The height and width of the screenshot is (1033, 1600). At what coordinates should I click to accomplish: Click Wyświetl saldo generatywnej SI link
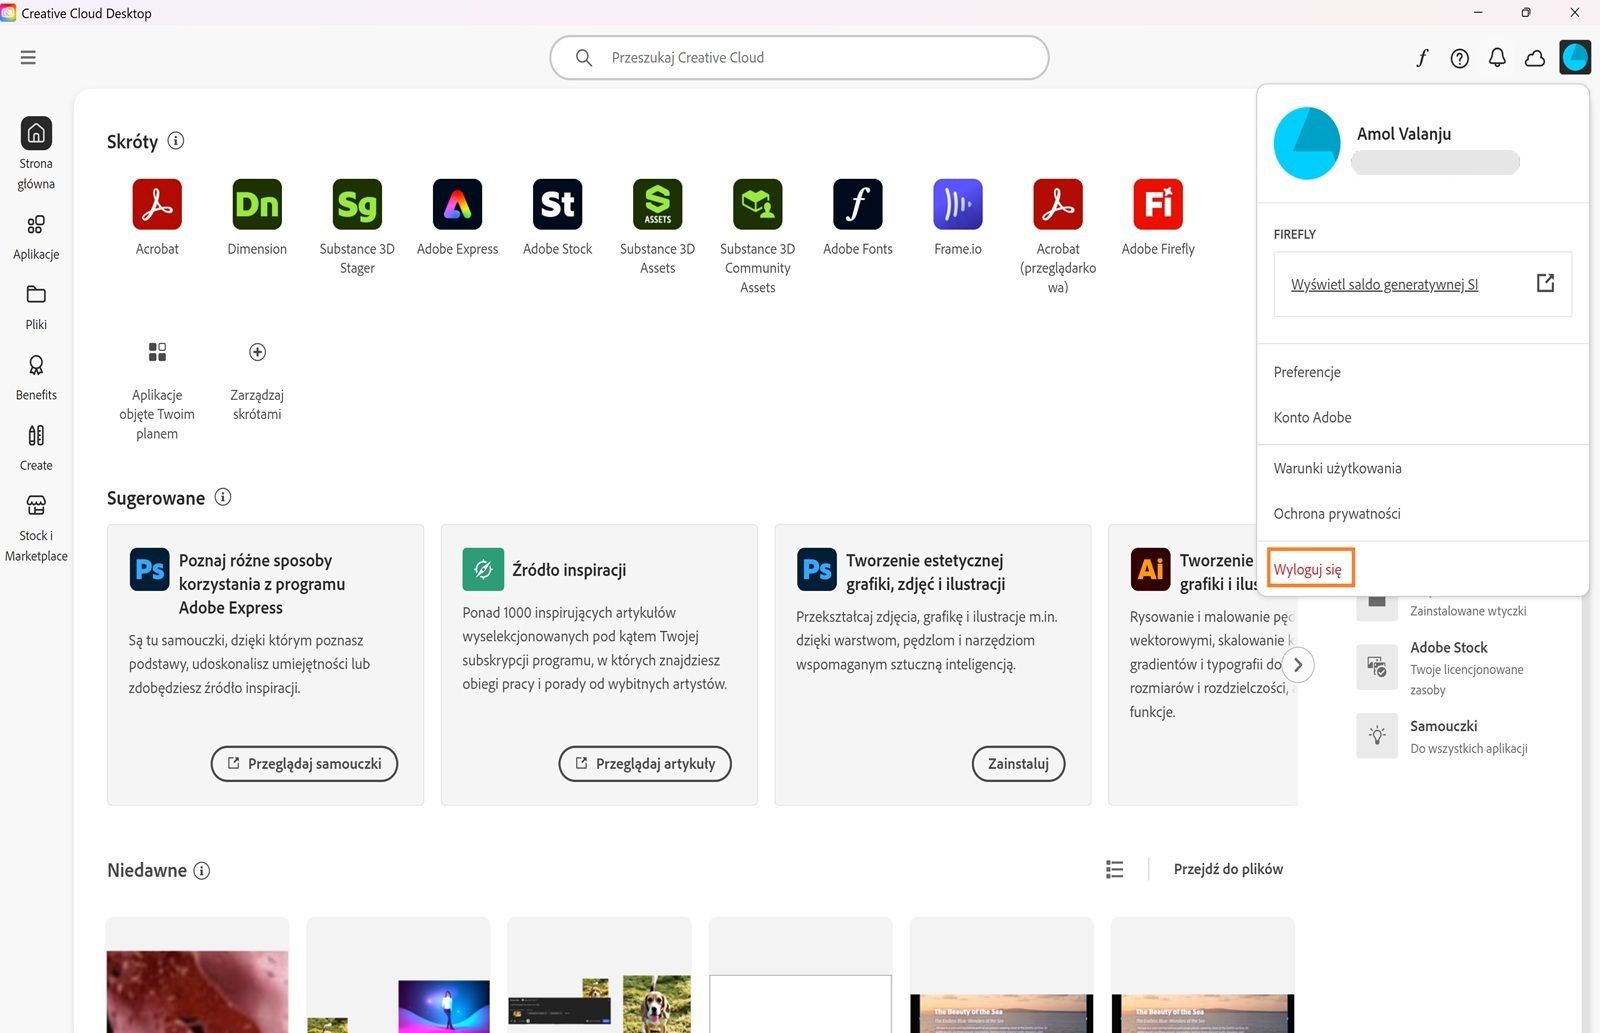coord(1384,285)
